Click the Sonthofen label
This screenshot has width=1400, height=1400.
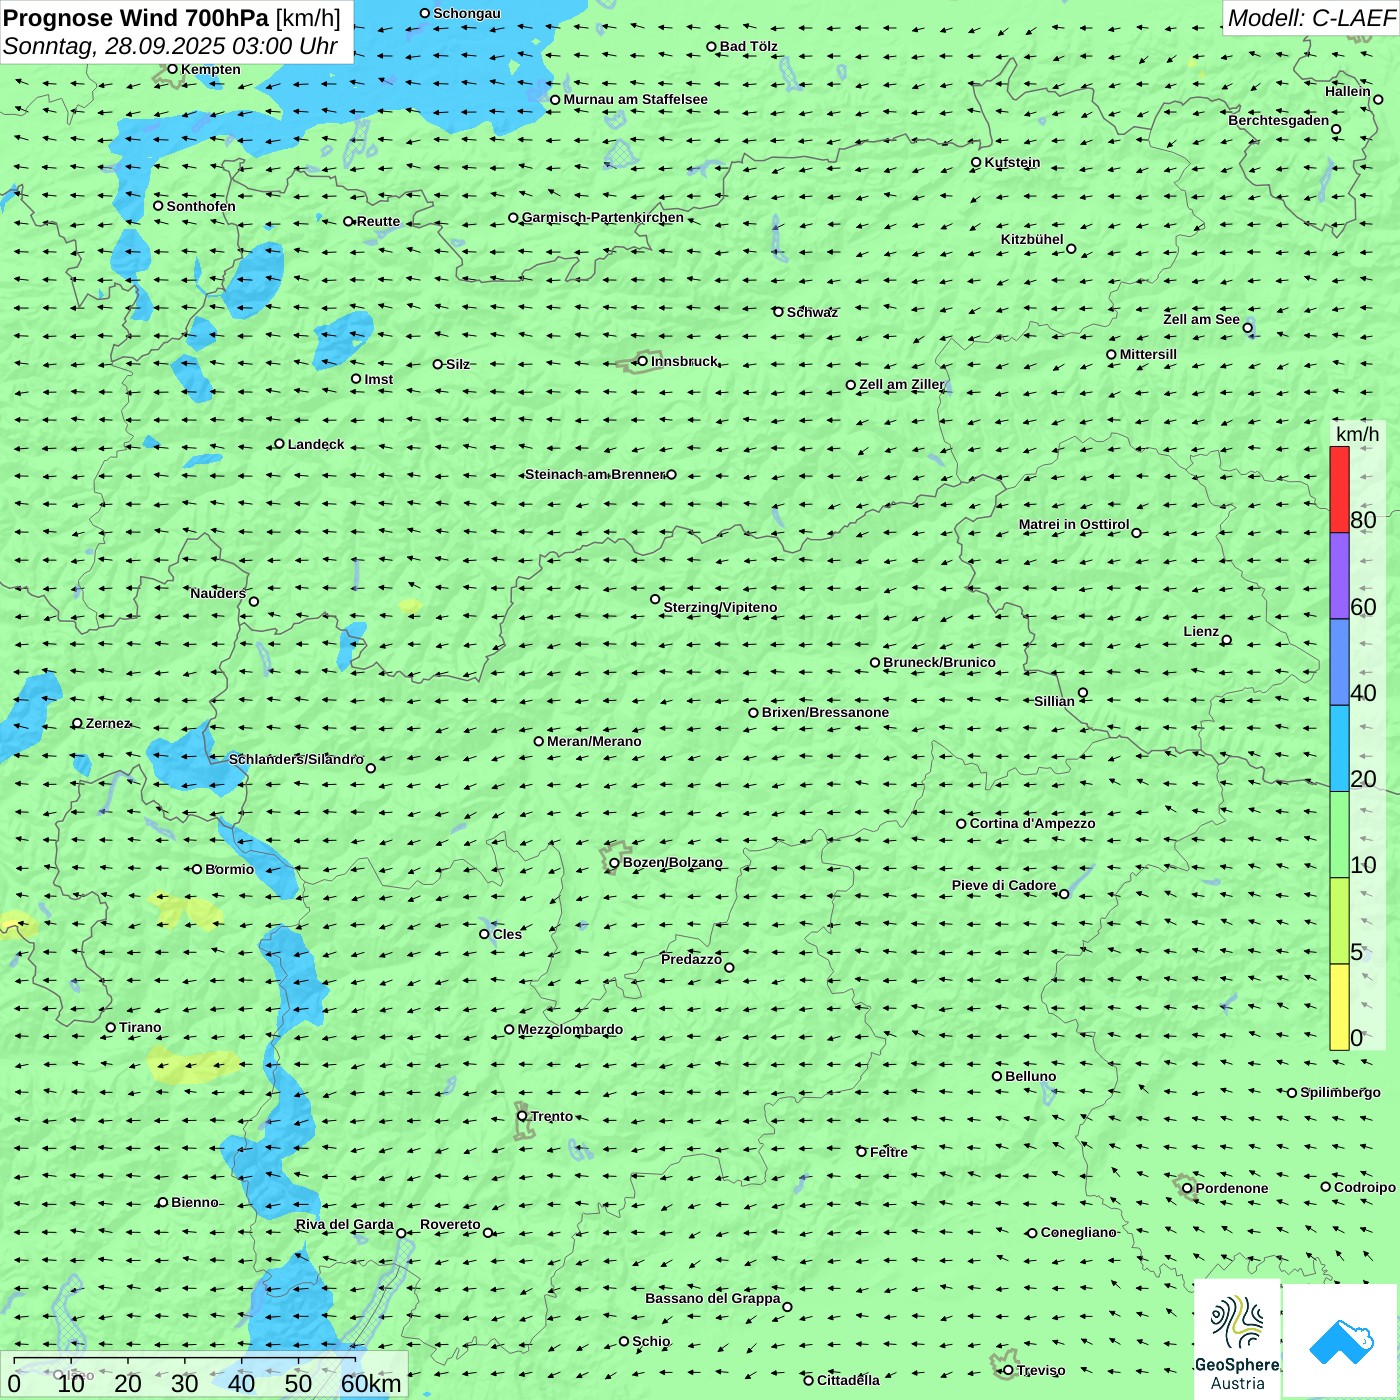click(201, 206)
